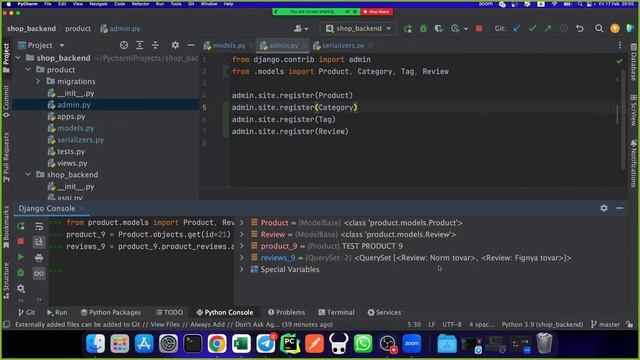Expand the Product variable in console
Viewport: 640px width, 360px height.
[x=242, y=223]
